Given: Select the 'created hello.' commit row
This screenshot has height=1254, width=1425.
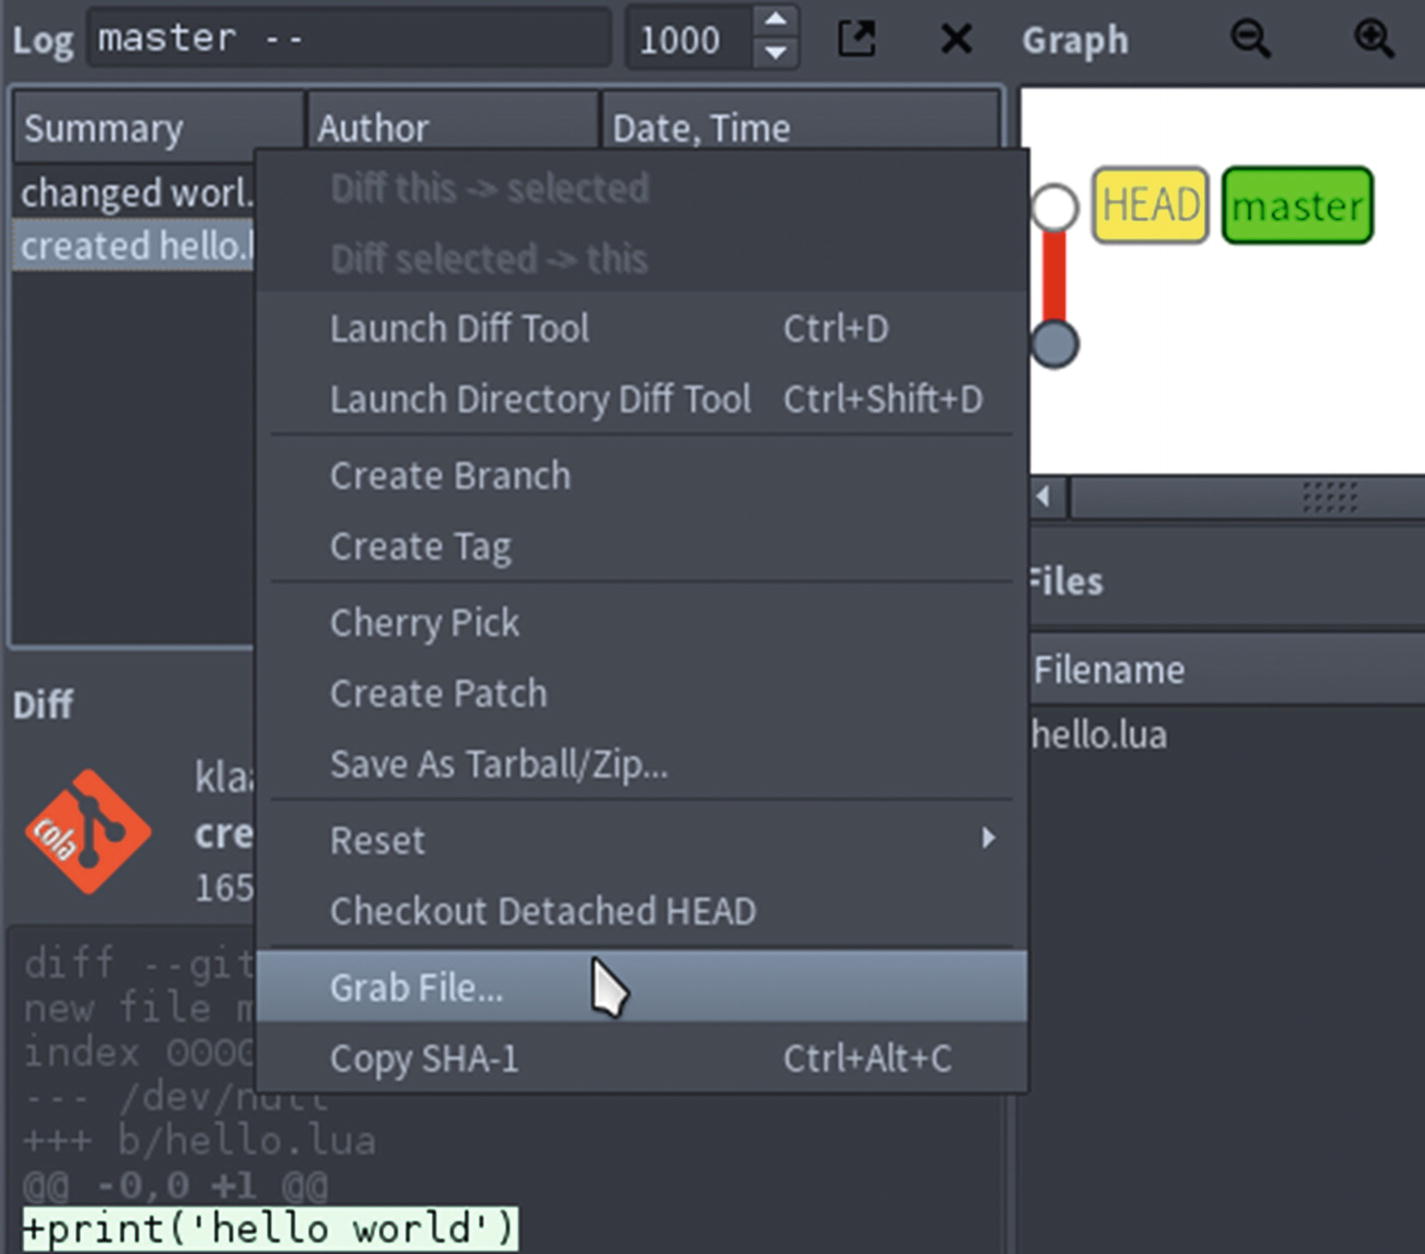Looking at the screenshot, I should (135, 246).
